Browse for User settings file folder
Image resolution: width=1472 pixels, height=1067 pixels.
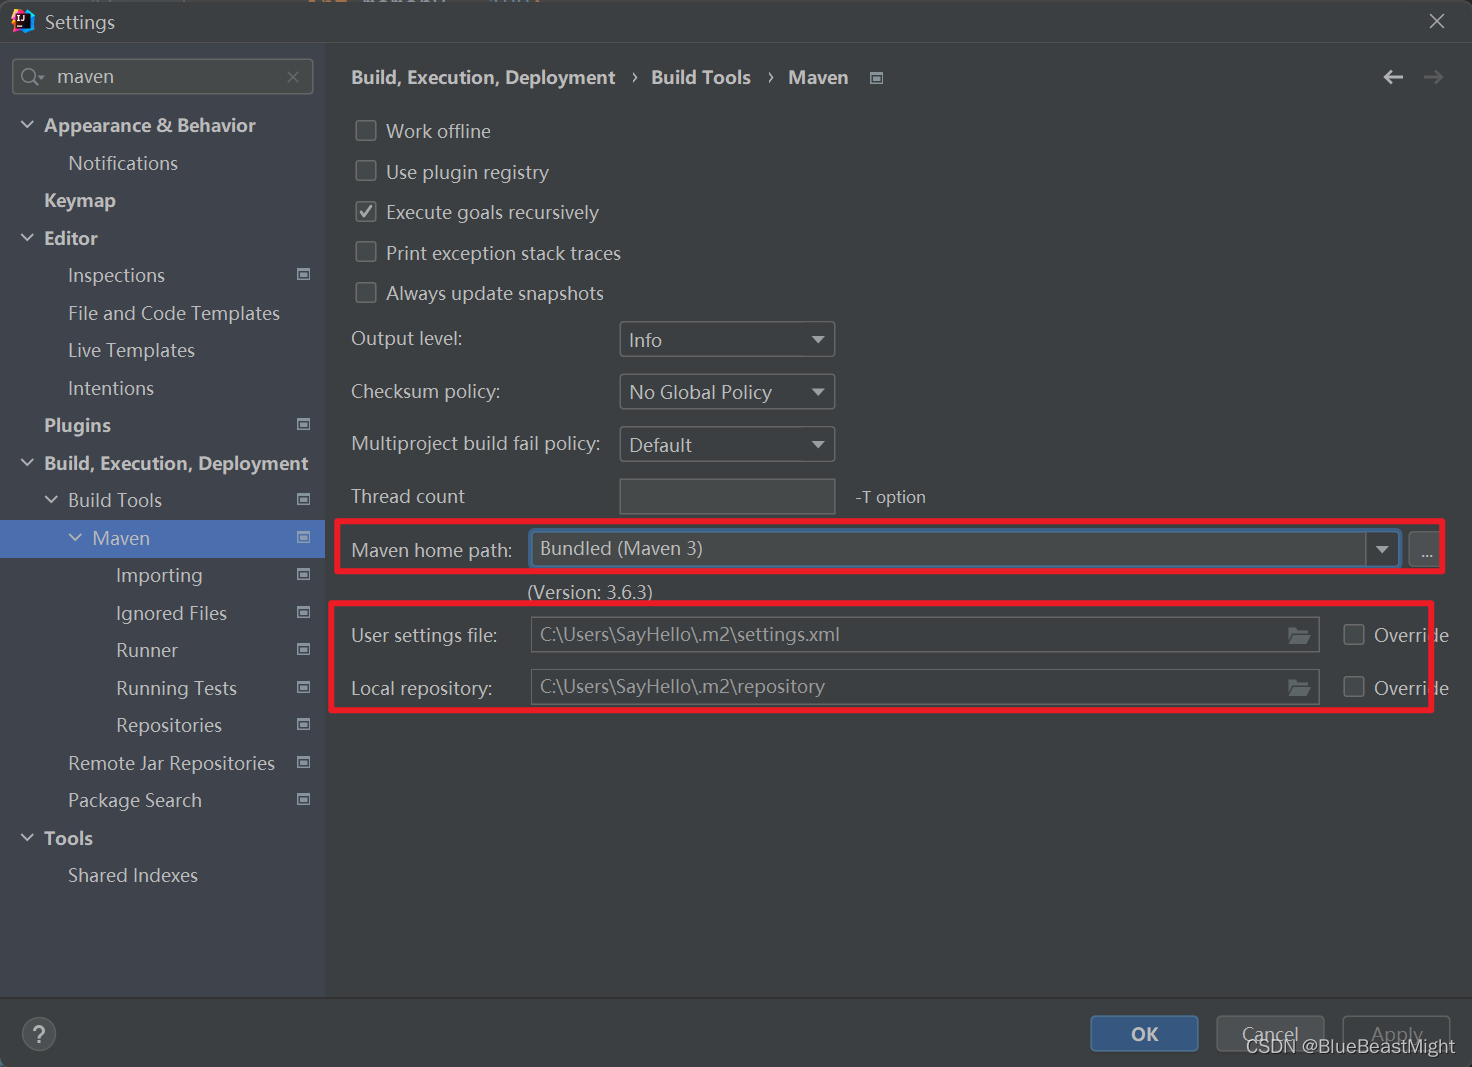pyautogui.click(x=1299, y=635)
